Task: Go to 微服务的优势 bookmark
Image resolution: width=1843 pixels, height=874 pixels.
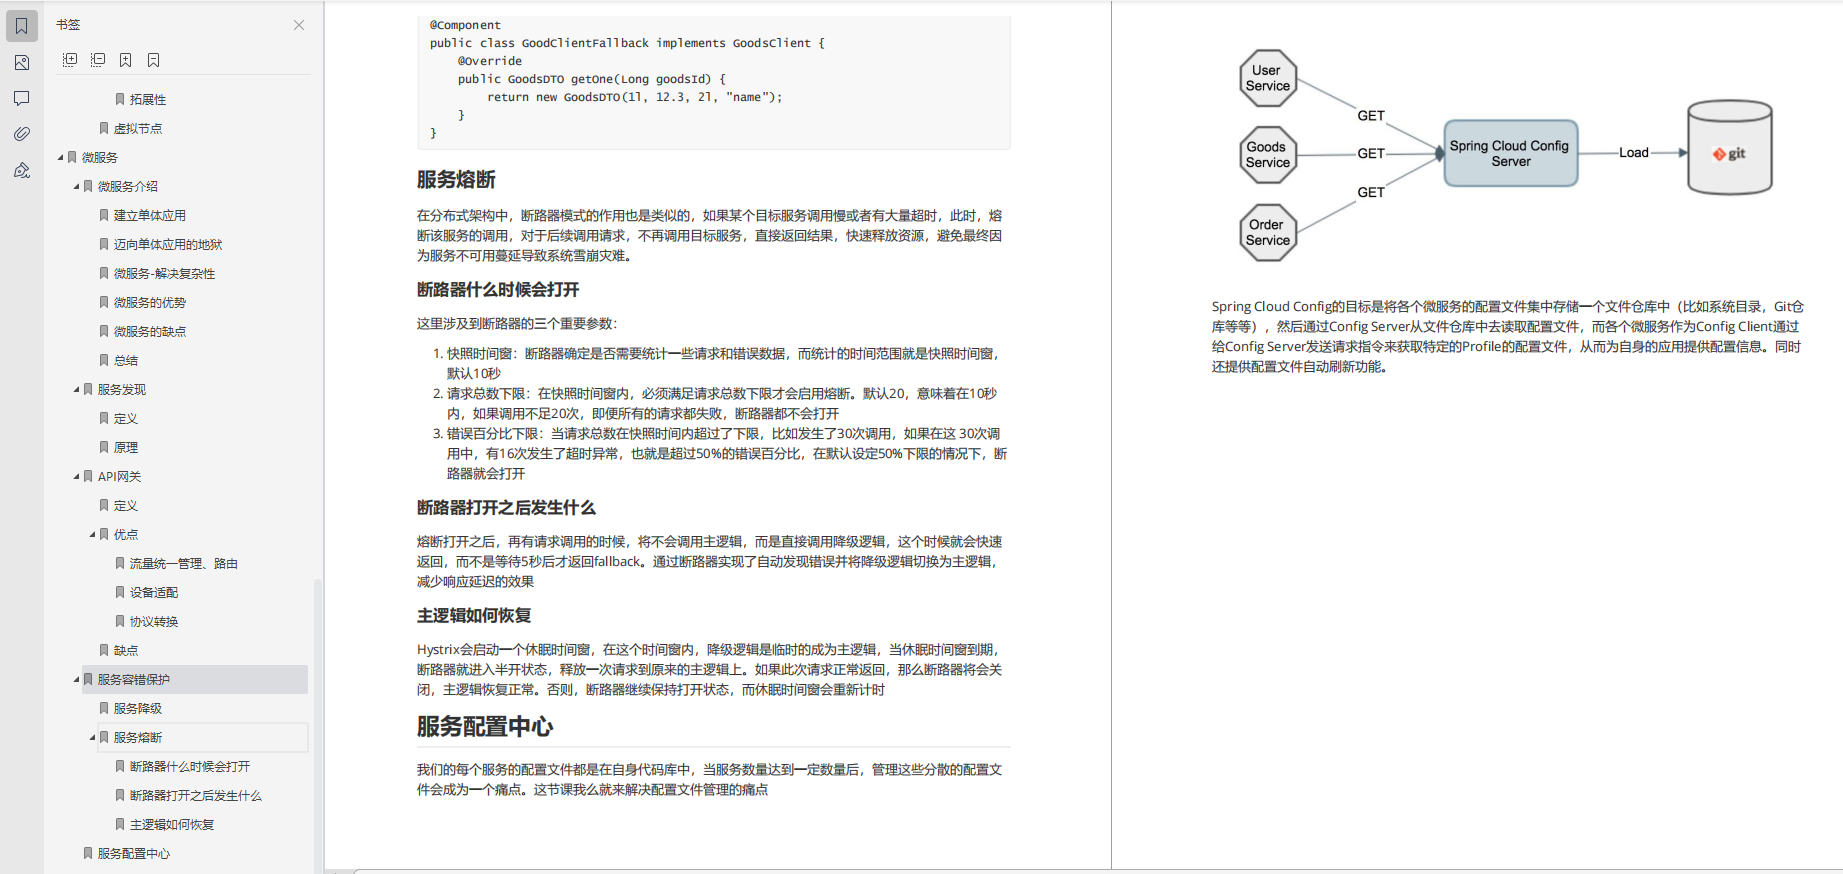Action: pos(150,302)
